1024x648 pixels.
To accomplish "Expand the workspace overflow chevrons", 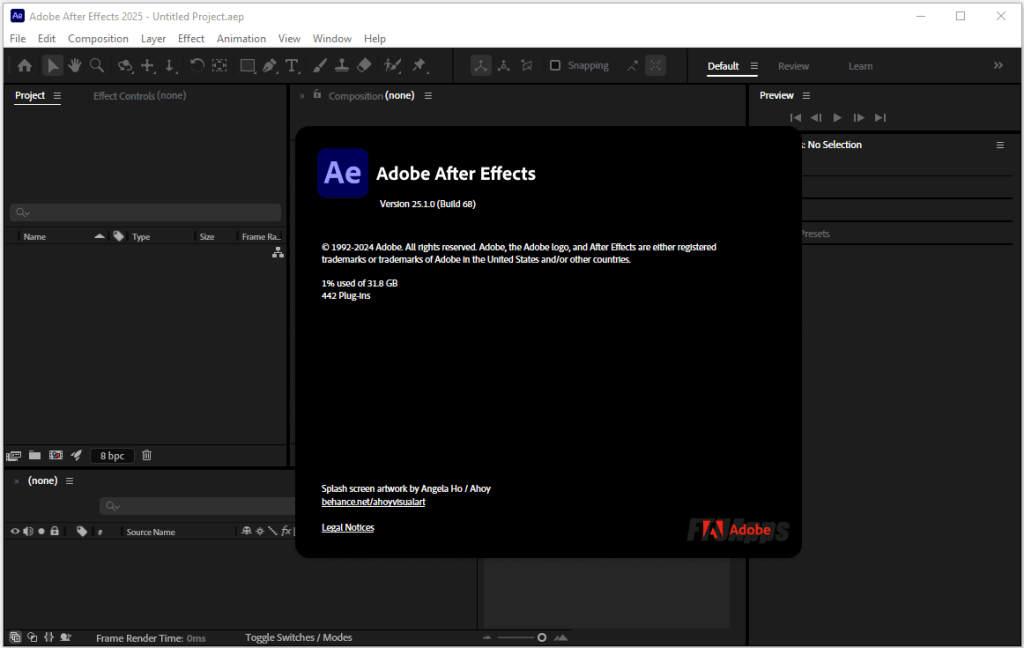I will click(x=997, y=66).
